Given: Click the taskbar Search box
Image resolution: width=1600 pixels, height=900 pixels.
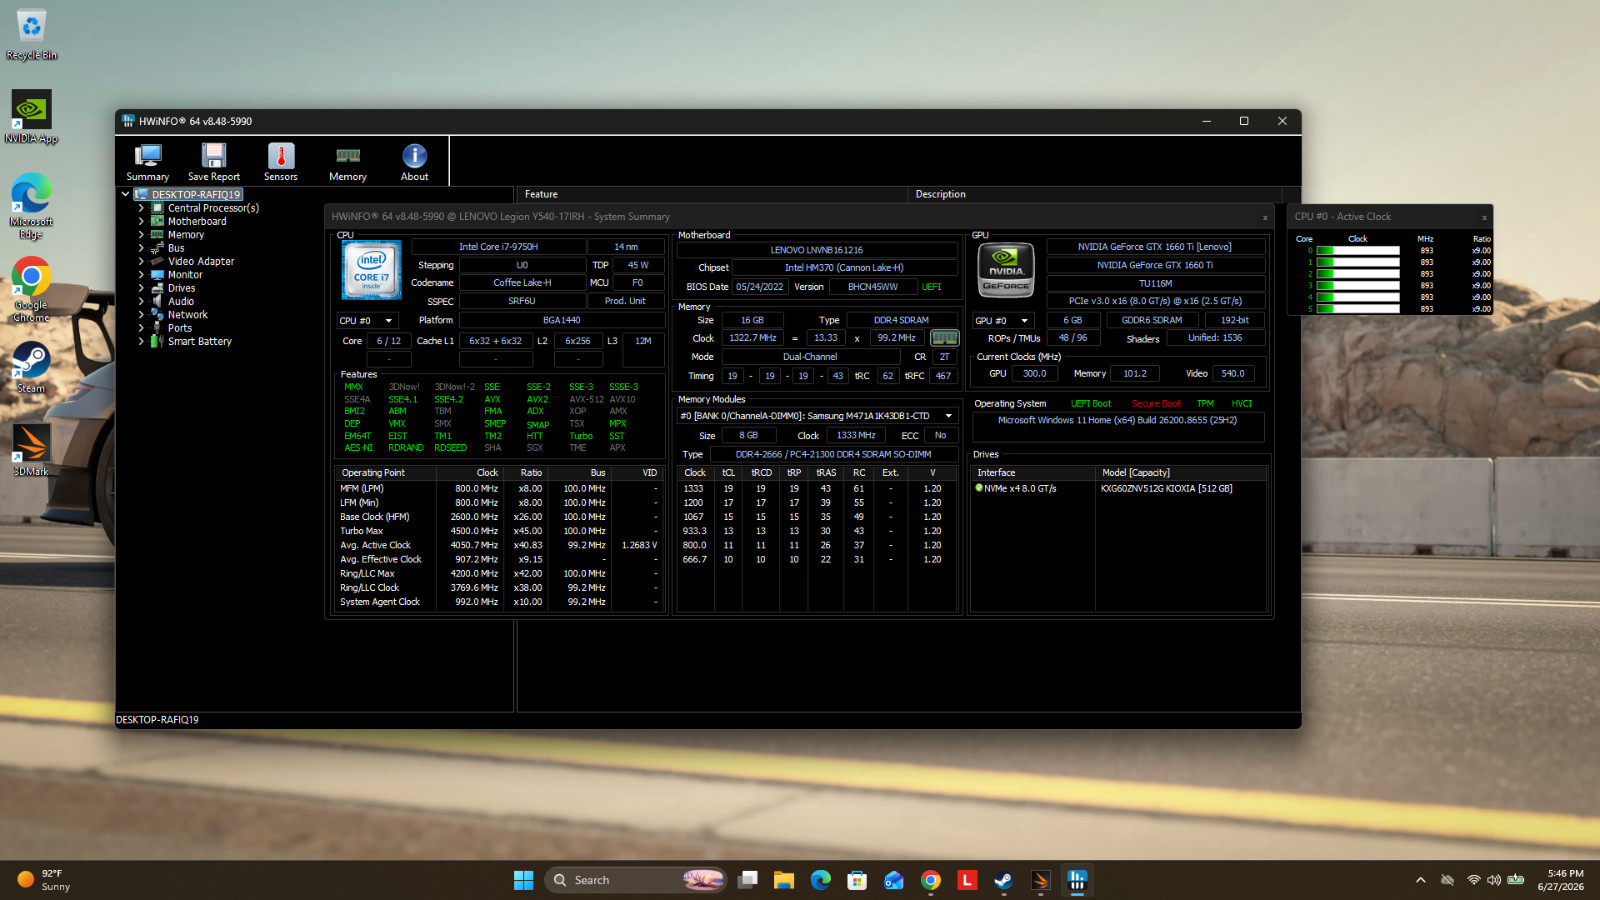Looking at the screenshot, I should 634,880.
